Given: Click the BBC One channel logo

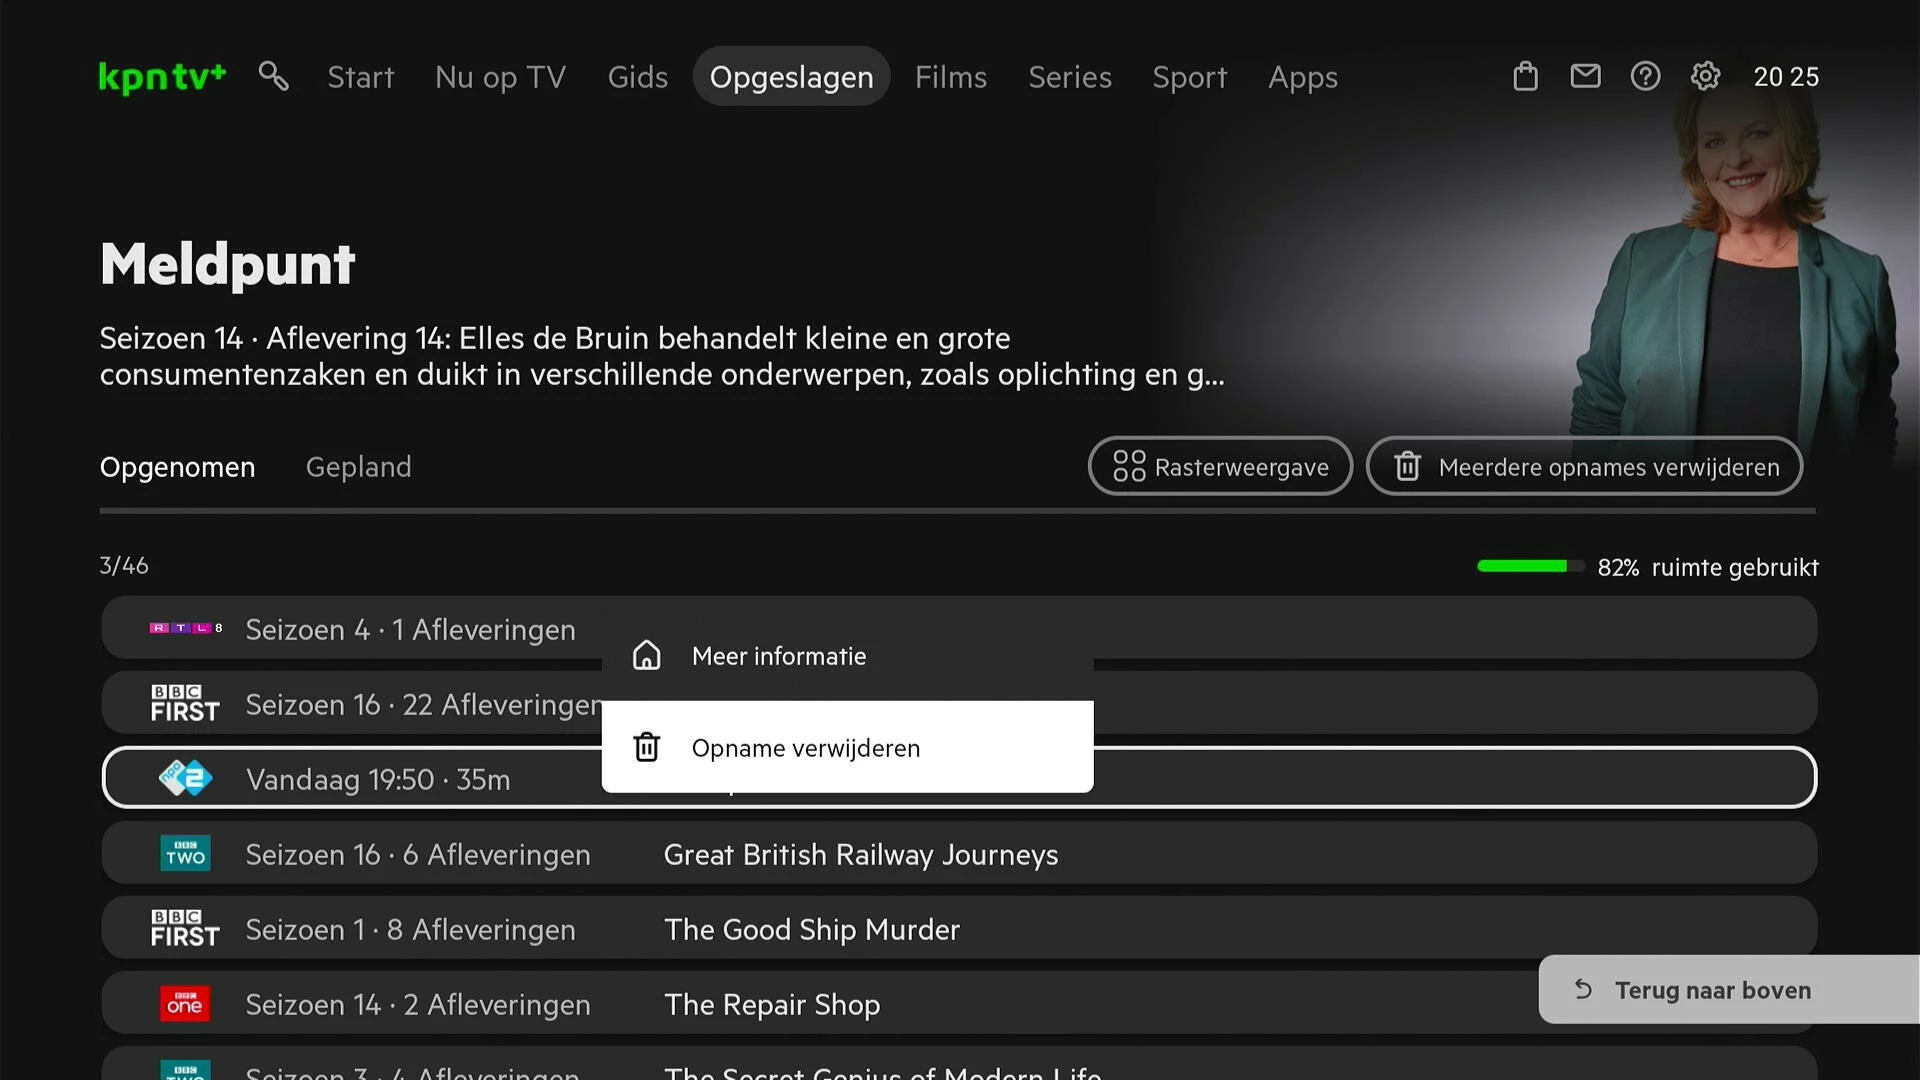Looking at the screenshot, I should (x=185, y=1004).
